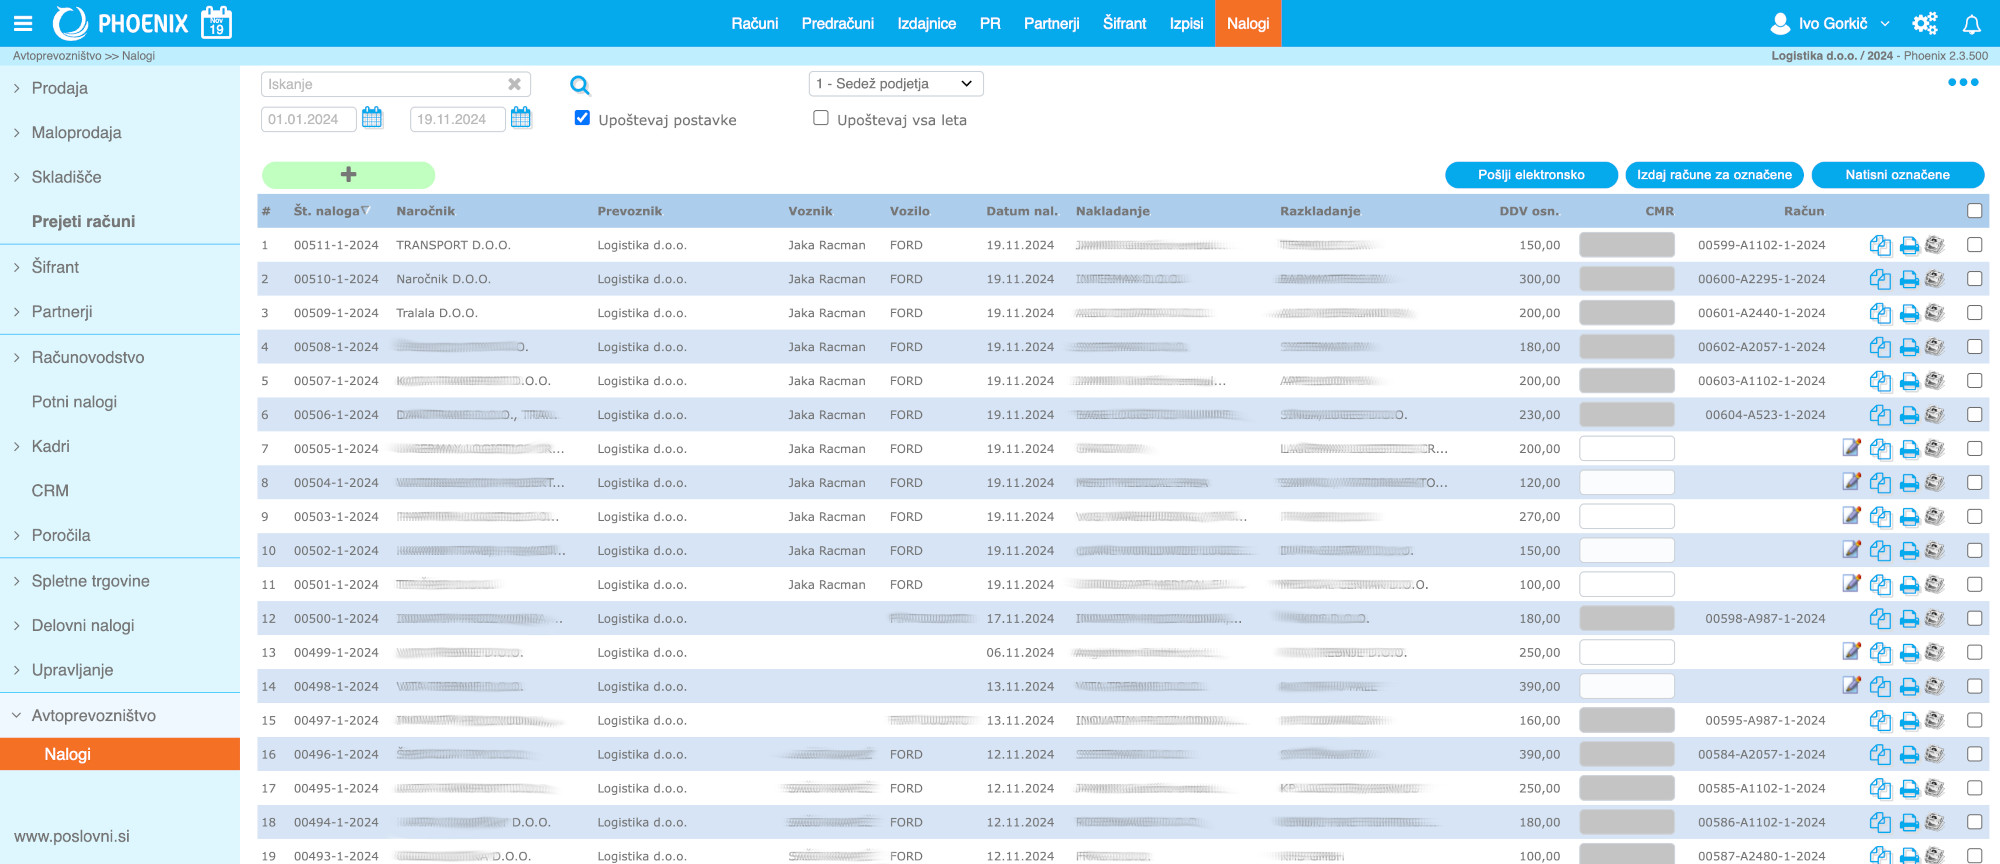Uncheck the 'Upoštevaj postavke' checkbox
The width and height of the screenshot is (2000, 864).
click(x=582, y=118)
